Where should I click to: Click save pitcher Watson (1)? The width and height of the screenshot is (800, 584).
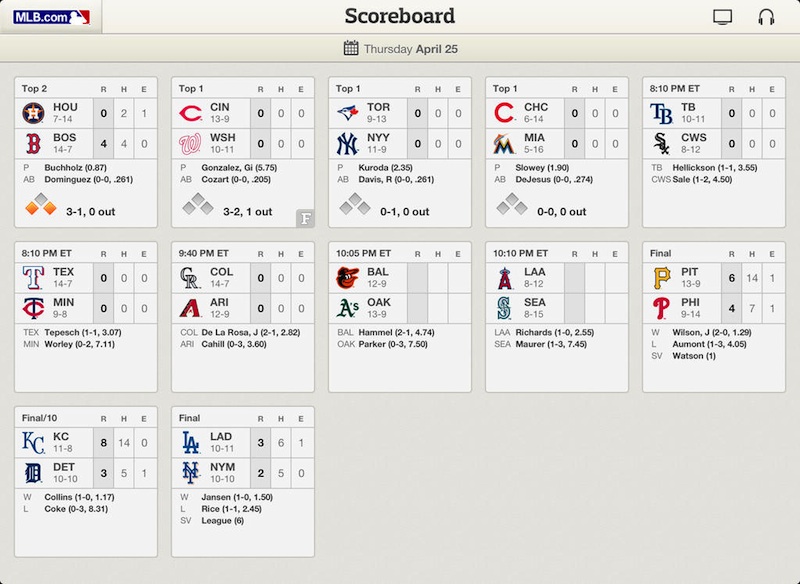(694, 356)
